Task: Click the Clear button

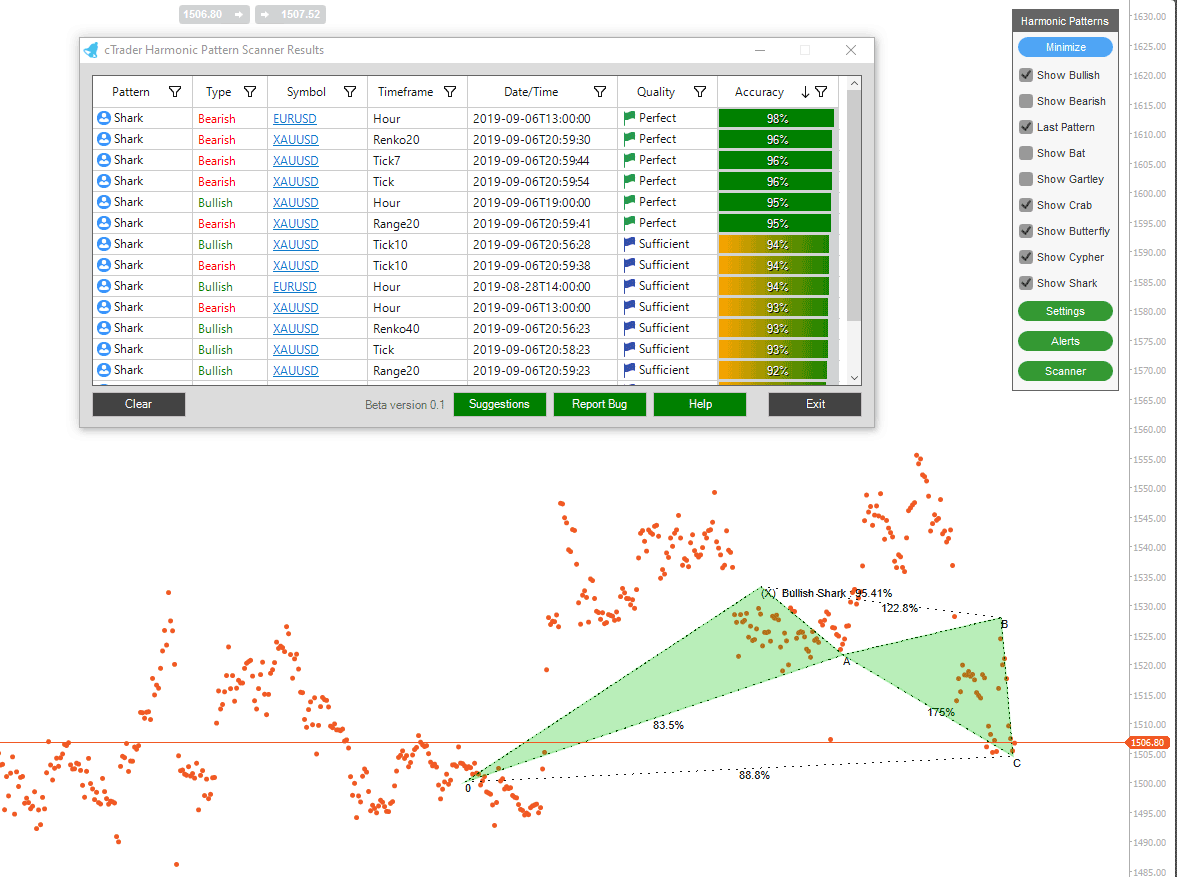Action: pyautogui.click(x=139, y=404)
